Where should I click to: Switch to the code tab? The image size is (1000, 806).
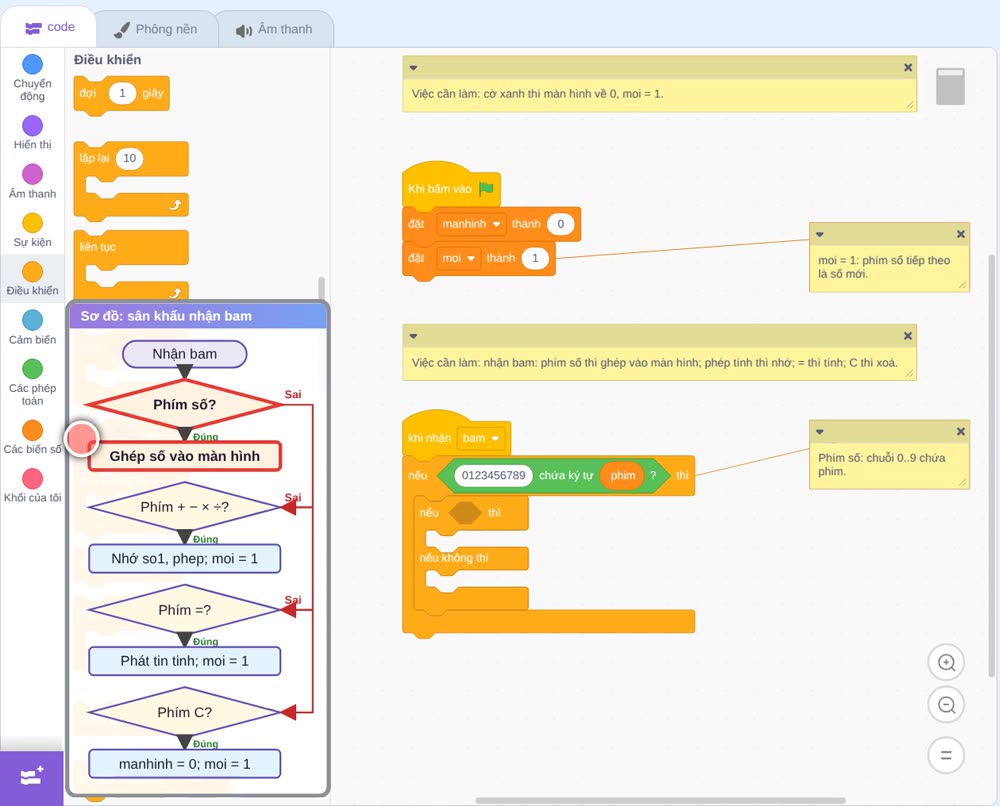point(49,27)
